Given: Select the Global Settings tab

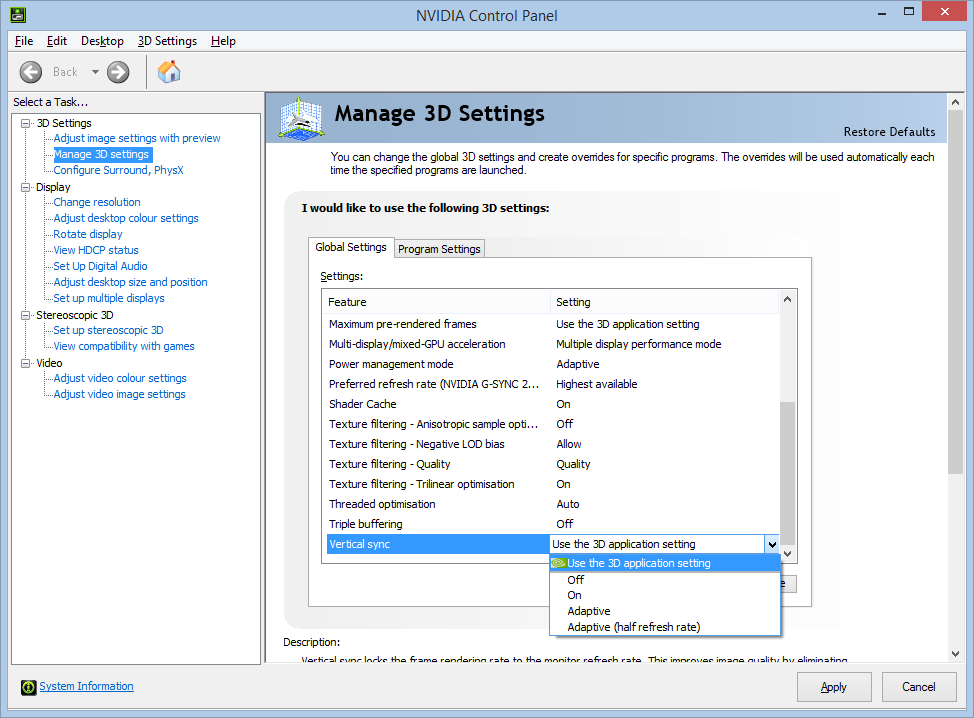Looking at the screenshot, I should pos(350,247).
